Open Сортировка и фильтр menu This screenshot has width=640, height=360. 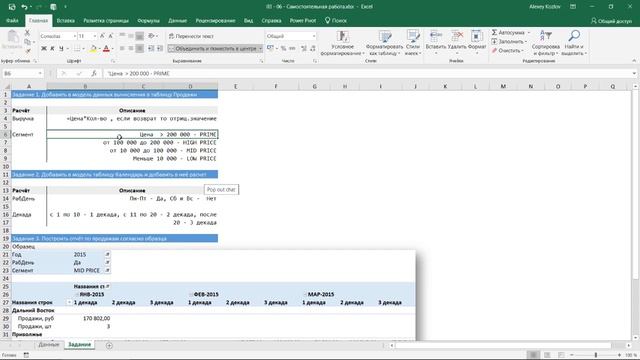[546, 43]
